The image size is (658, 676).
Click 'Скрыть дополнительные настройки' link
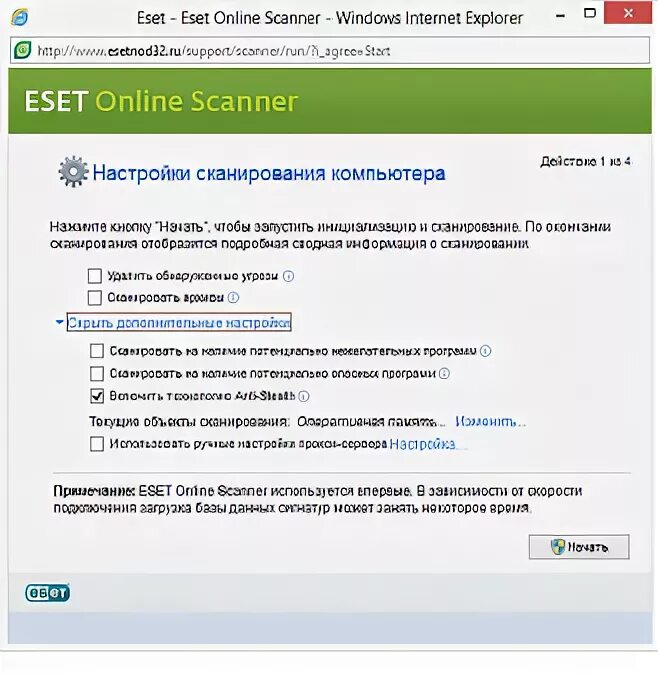(179, 322)
